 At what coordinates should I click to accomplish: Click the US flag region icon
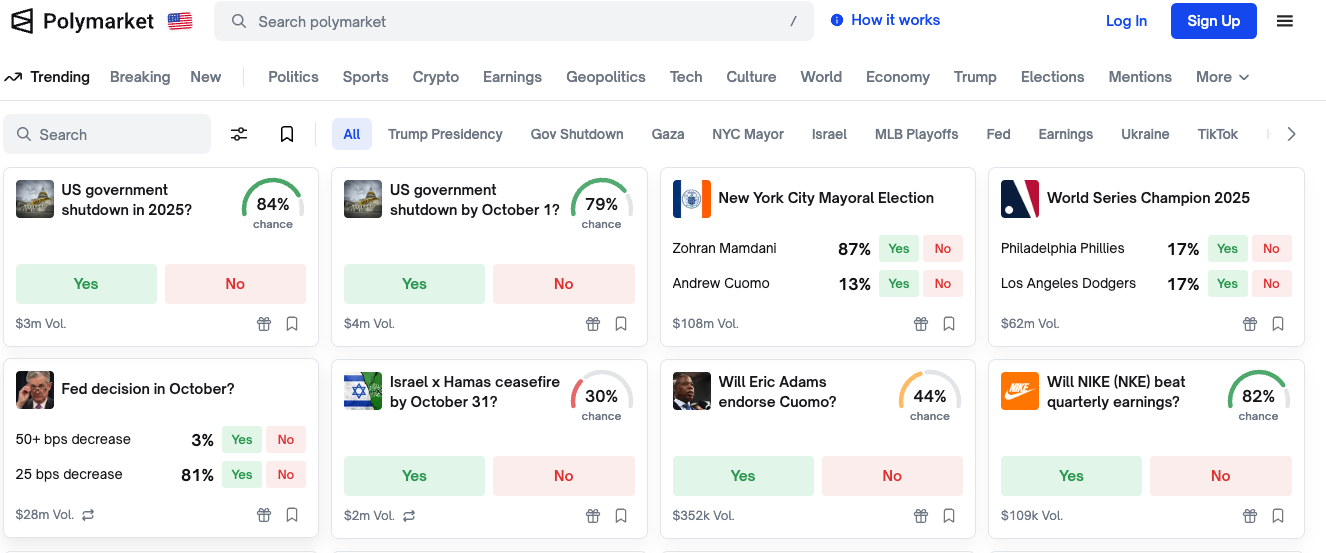pyautogui.click(x=180, y=21)
